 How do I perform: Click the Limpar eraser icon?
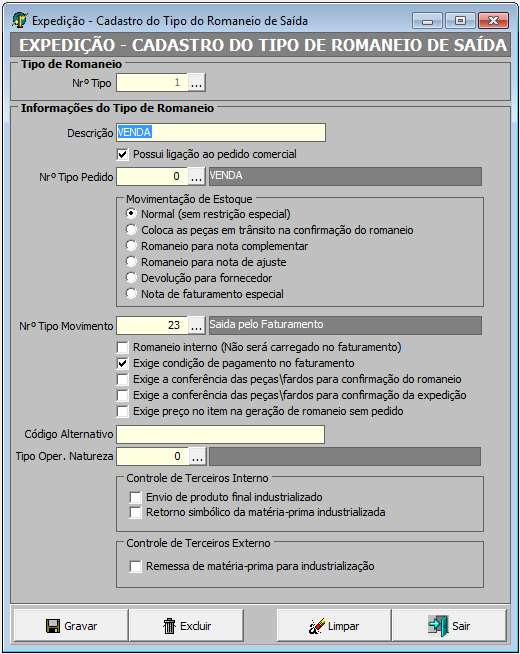tap(317, 626)
